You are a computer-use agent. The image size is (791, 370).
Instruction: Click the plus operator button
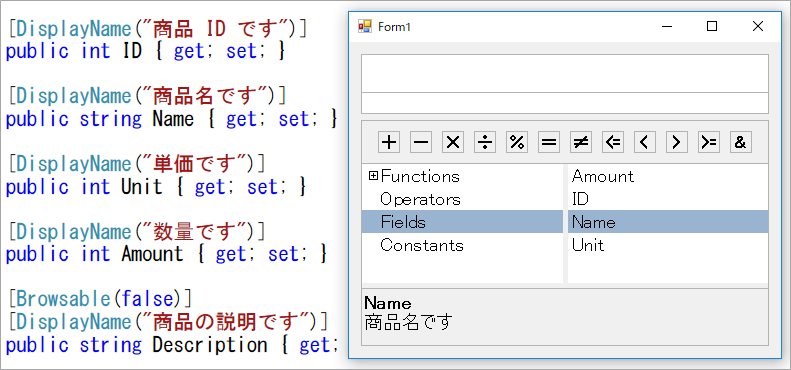389,142
